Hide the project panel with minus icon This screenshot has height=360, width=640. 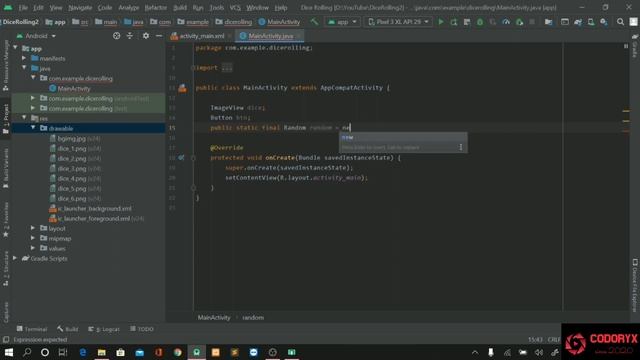(159, 36)
